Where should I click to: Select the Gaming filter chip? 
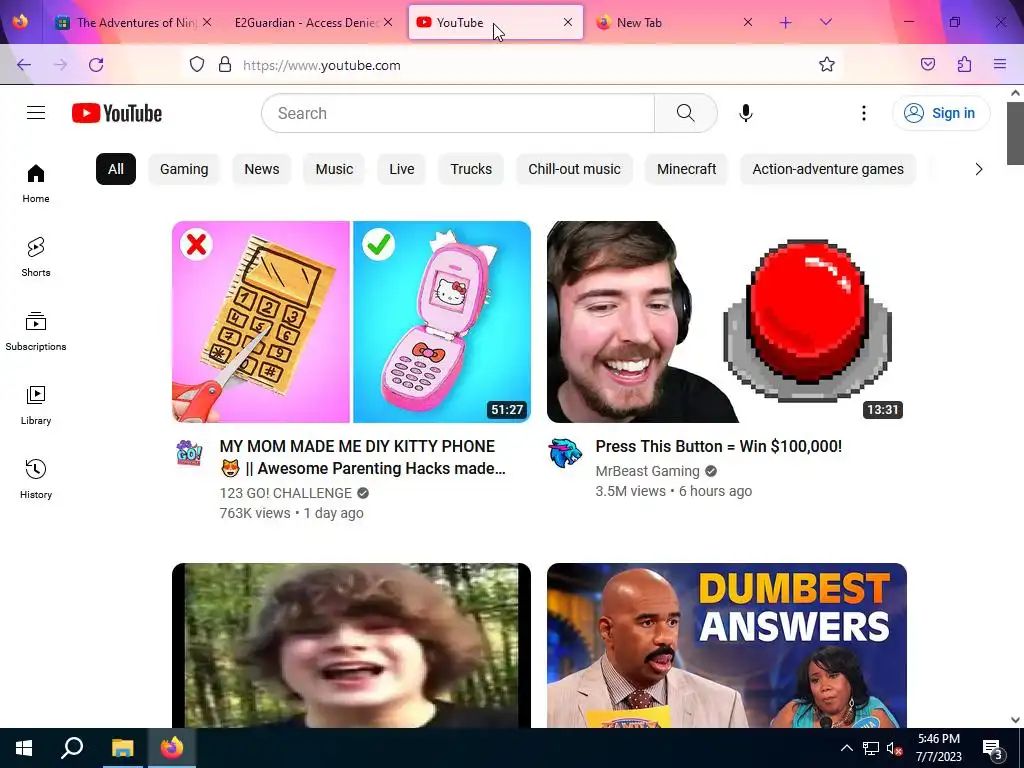pyautogui.click(x=184, y=169)
